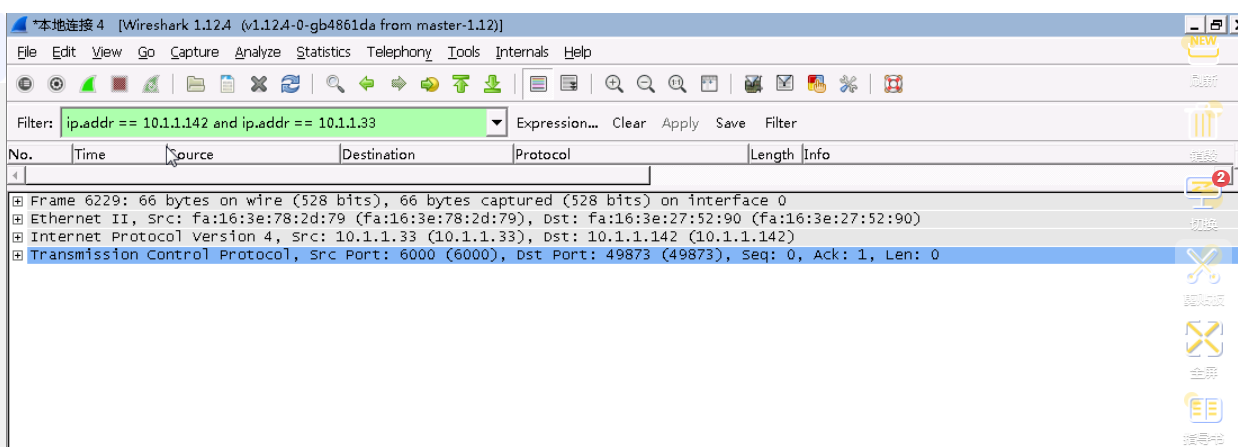Reset zoom to 100% icon
This screenshot has height=447, width=1238.
(x=677, y=85)
